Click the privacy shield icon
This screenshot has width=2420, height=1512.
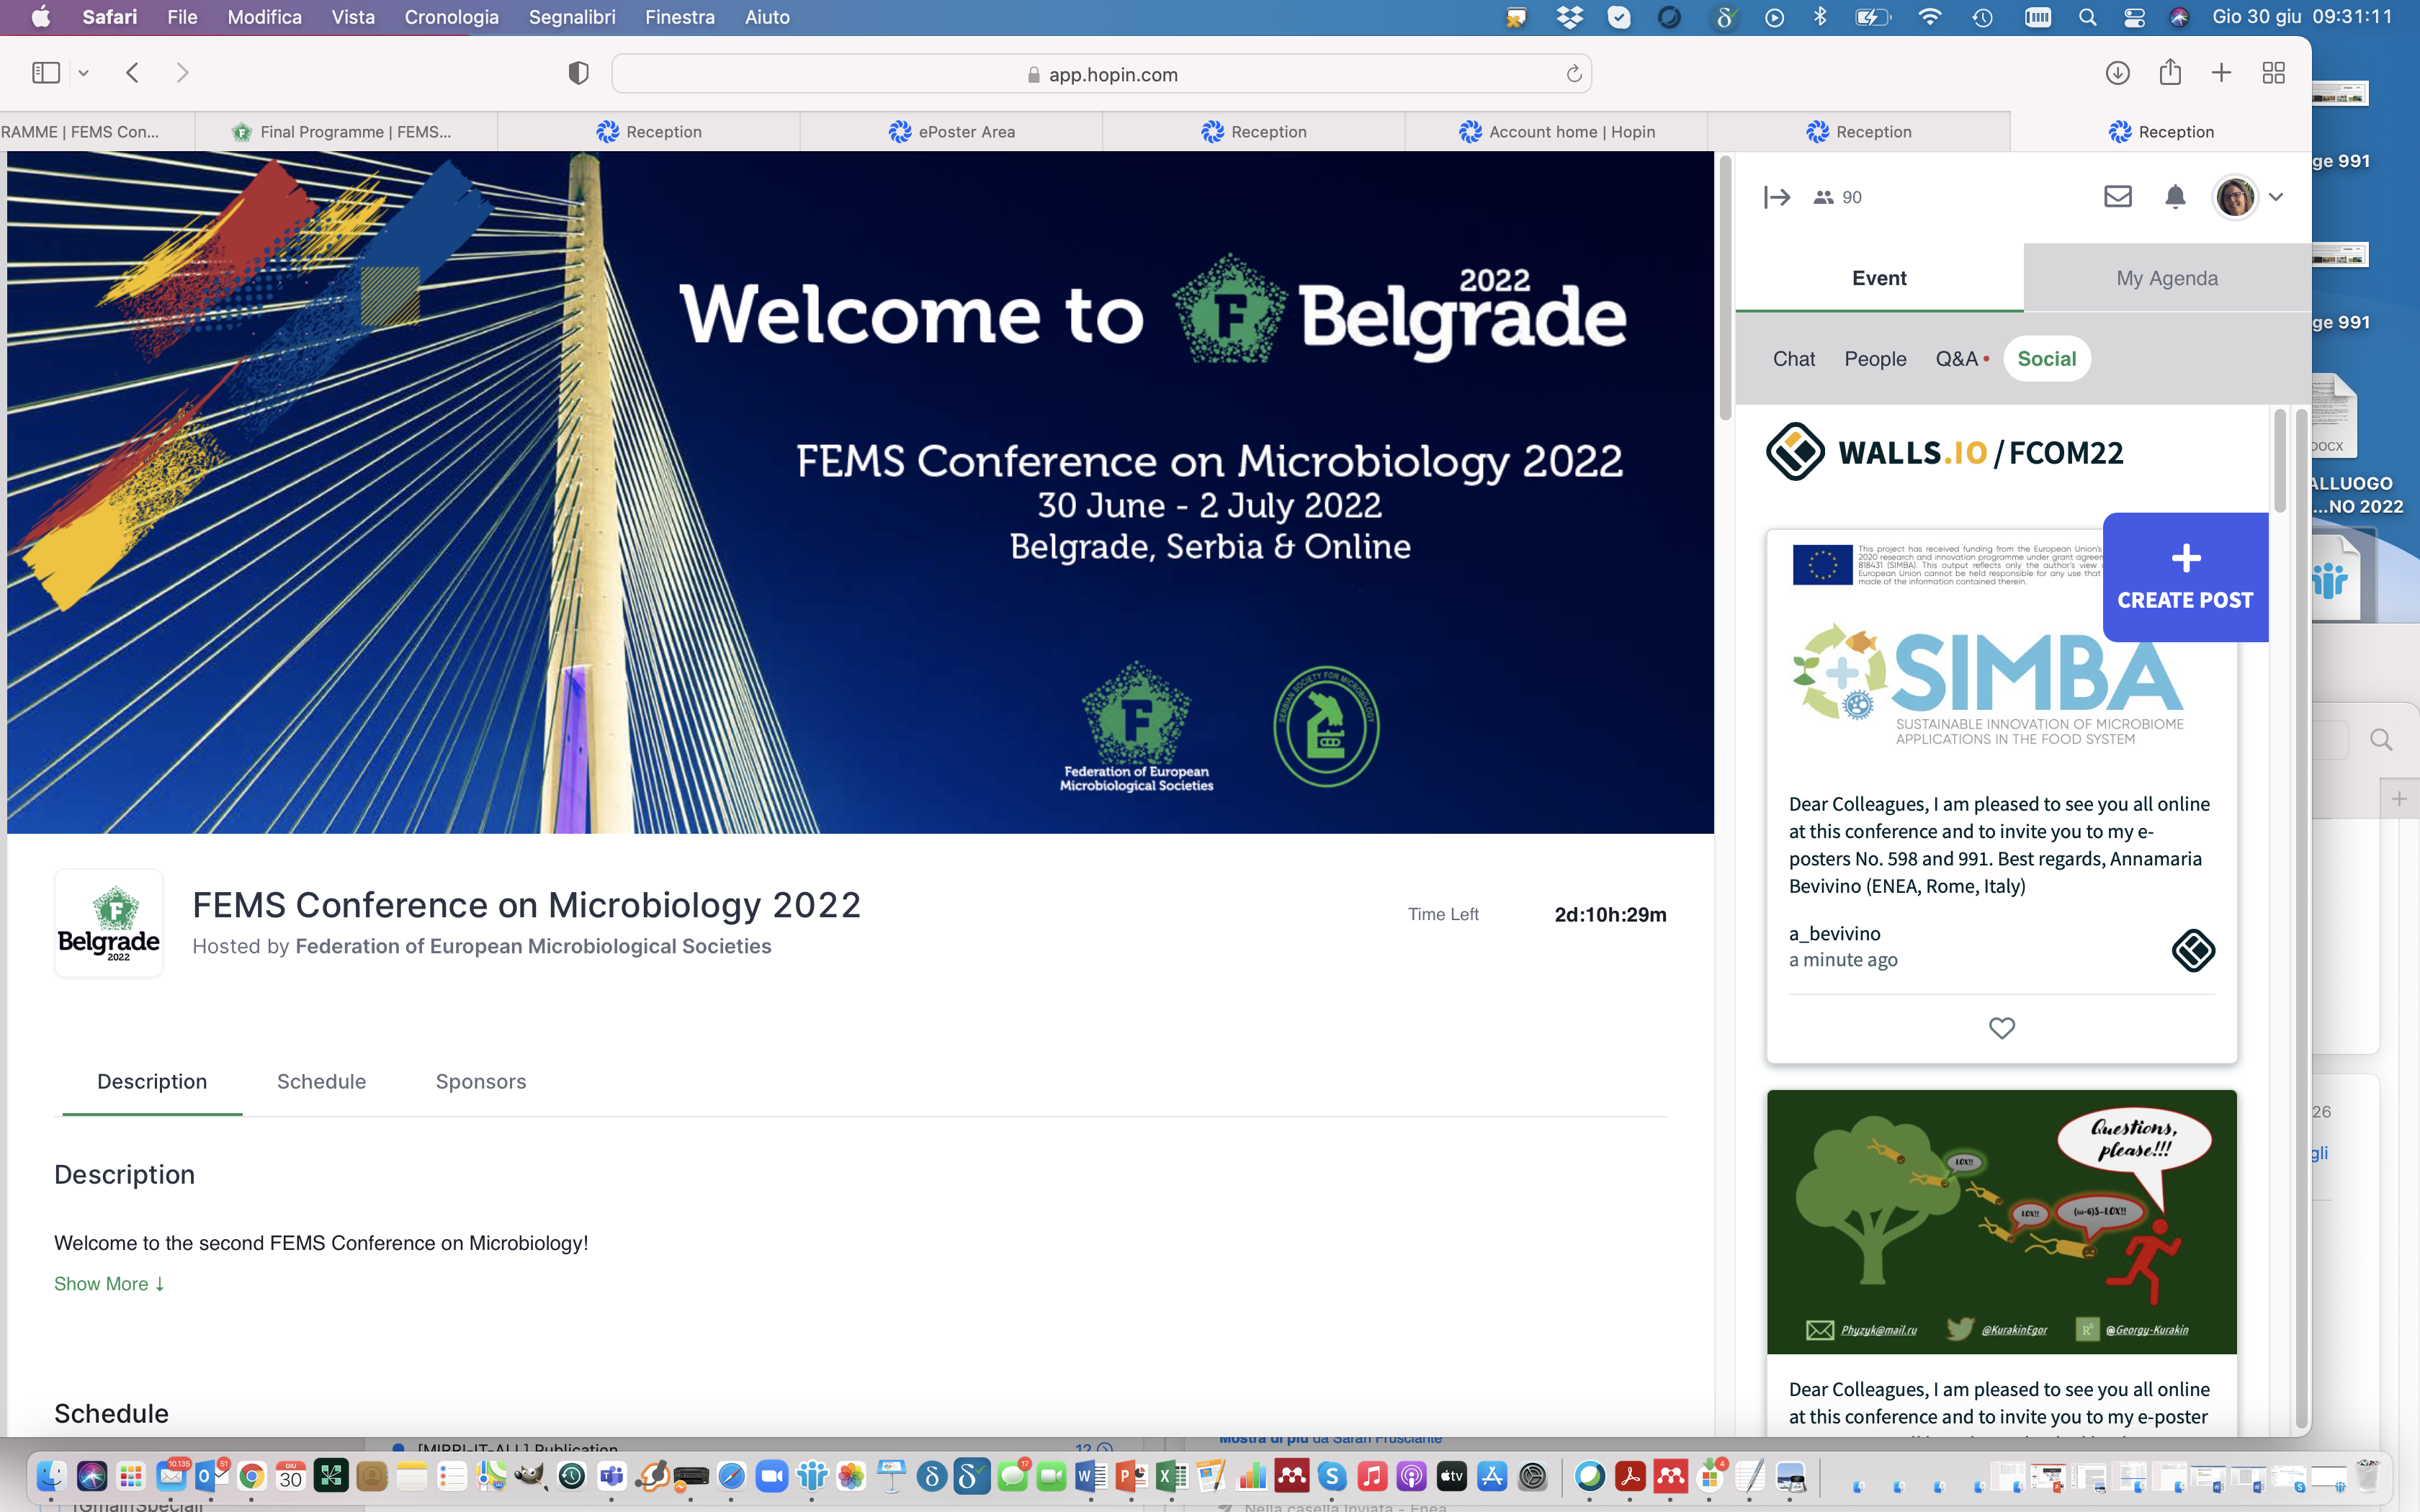click(x=578, y=73)
